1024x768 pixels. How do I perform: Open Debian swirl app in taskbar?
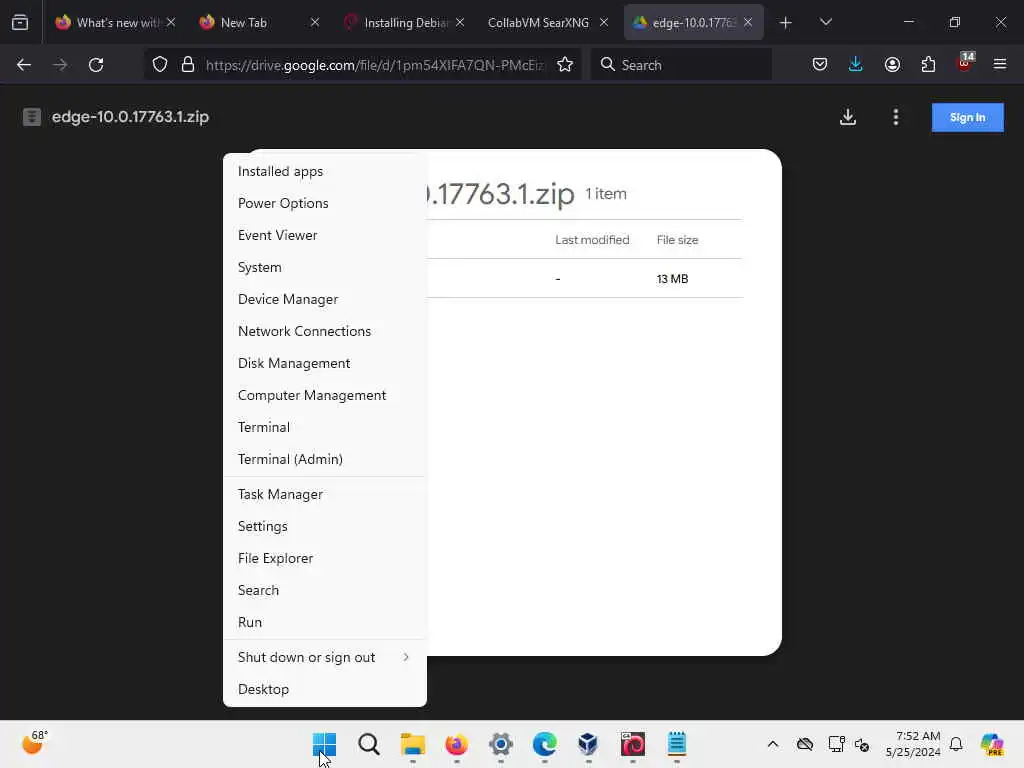click(633, 744)
